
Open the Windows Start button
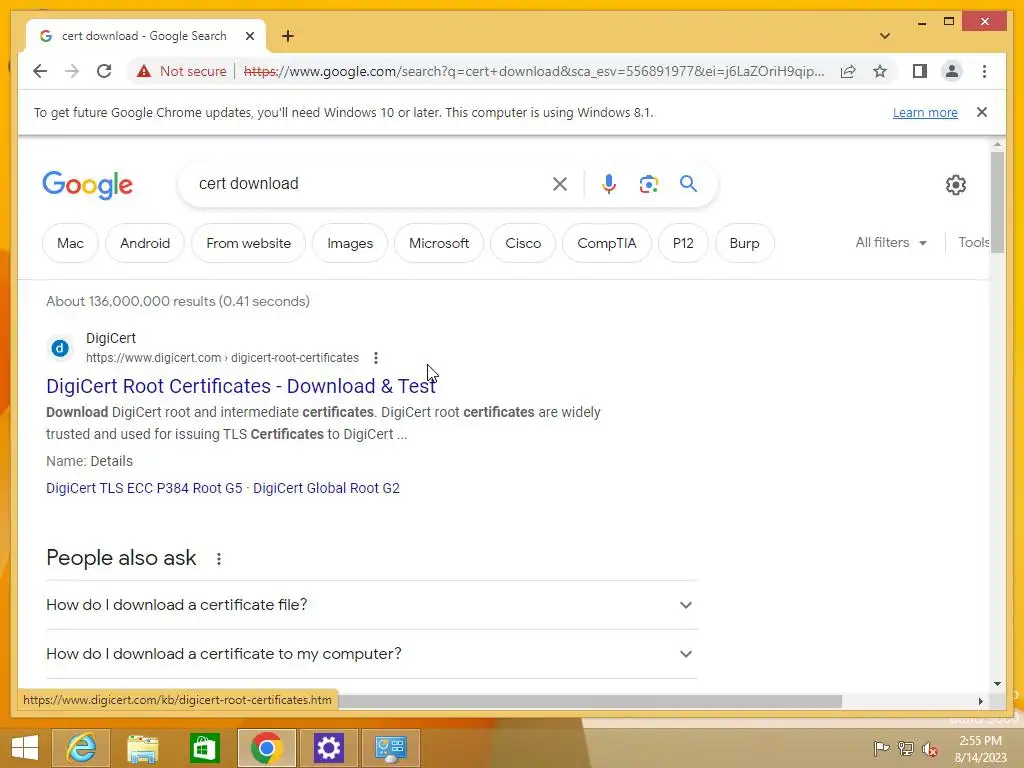tap(25, 748)
